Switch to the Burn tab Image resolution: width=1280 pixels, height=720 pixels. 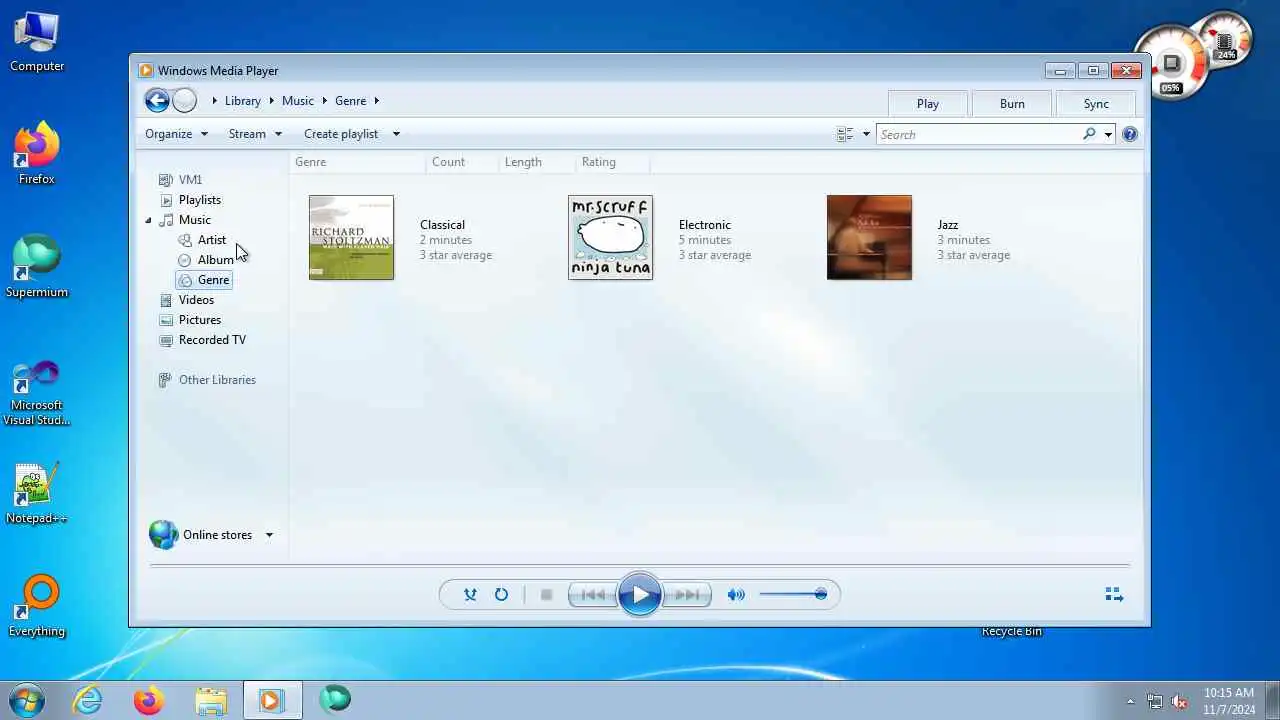tap(1012, 103)
